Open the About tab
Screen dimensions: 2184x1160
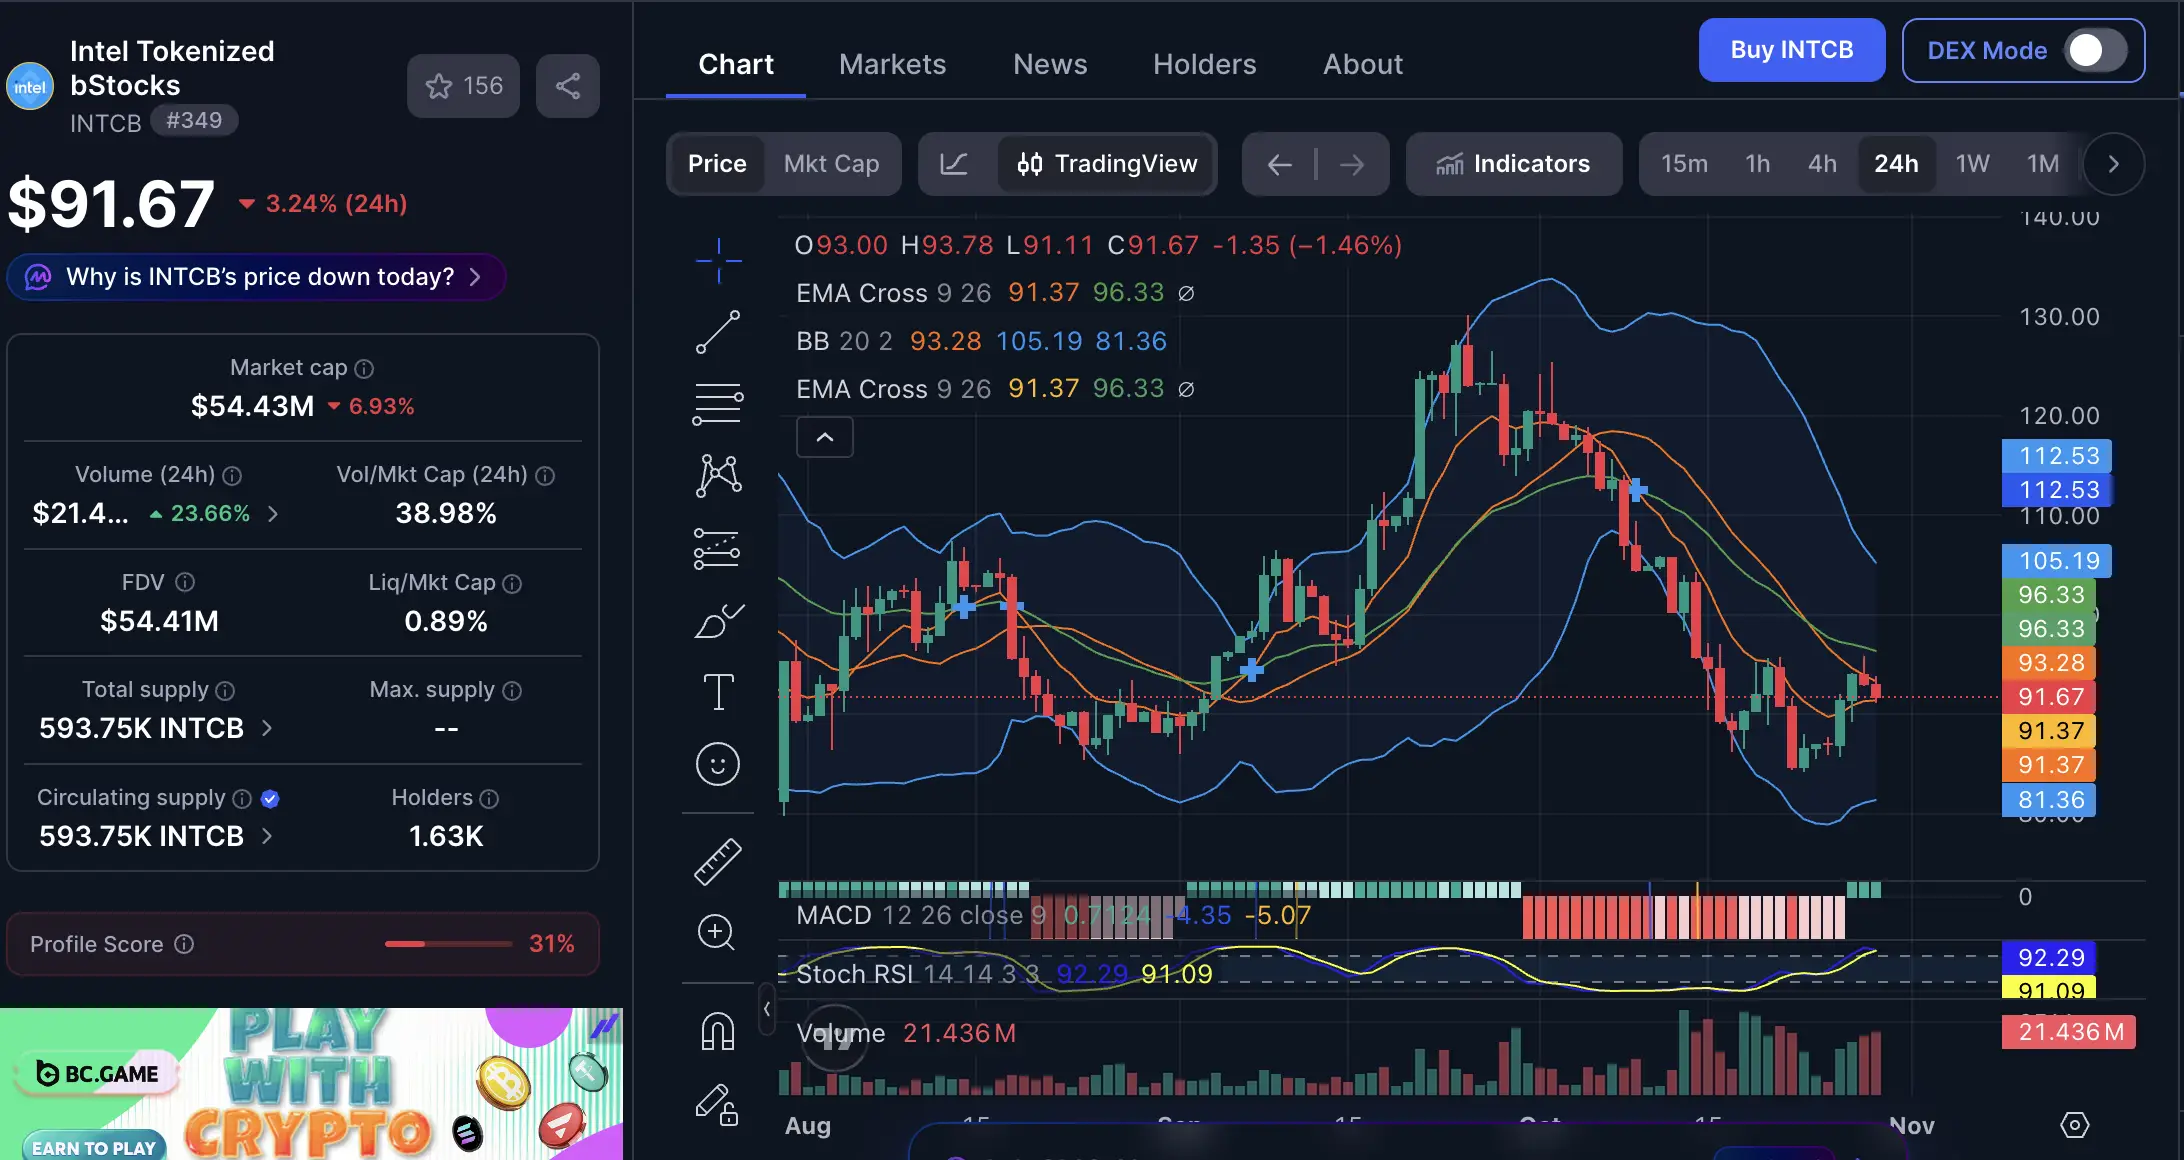[x=1363, y=64]
